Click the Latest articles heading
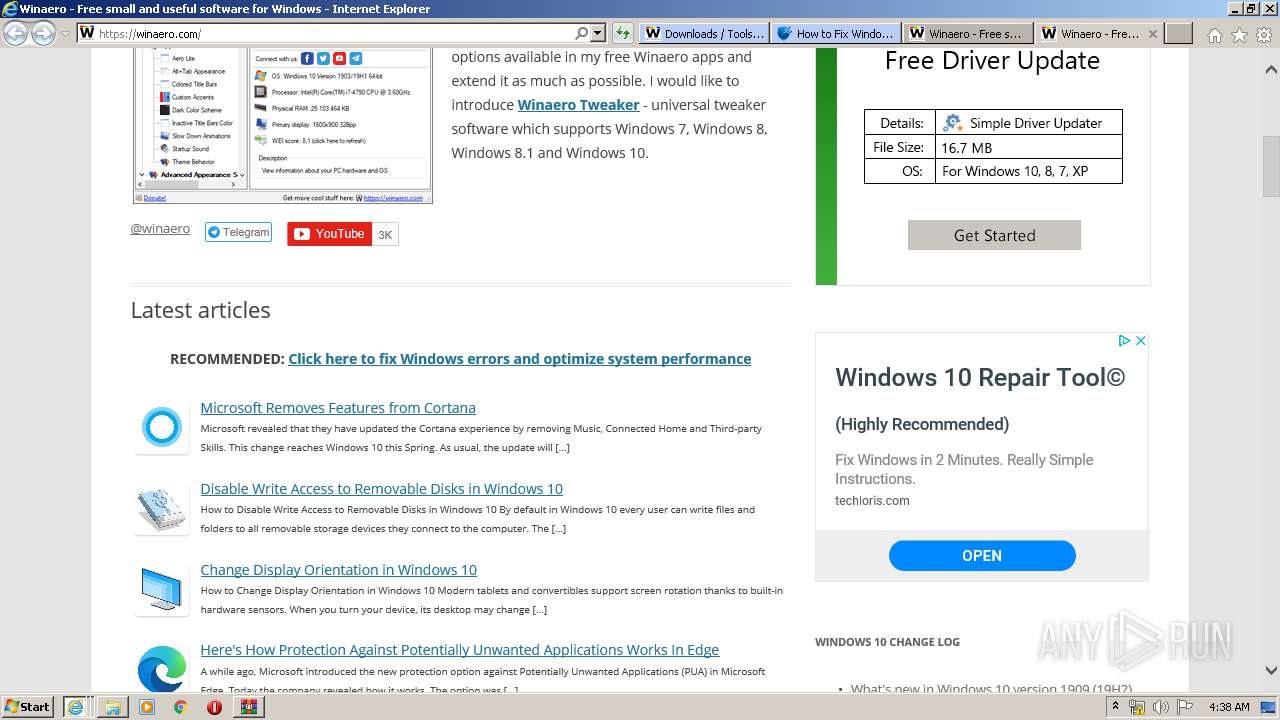The height and width of the screenshot is (720, 1280). tap(200, 310)
